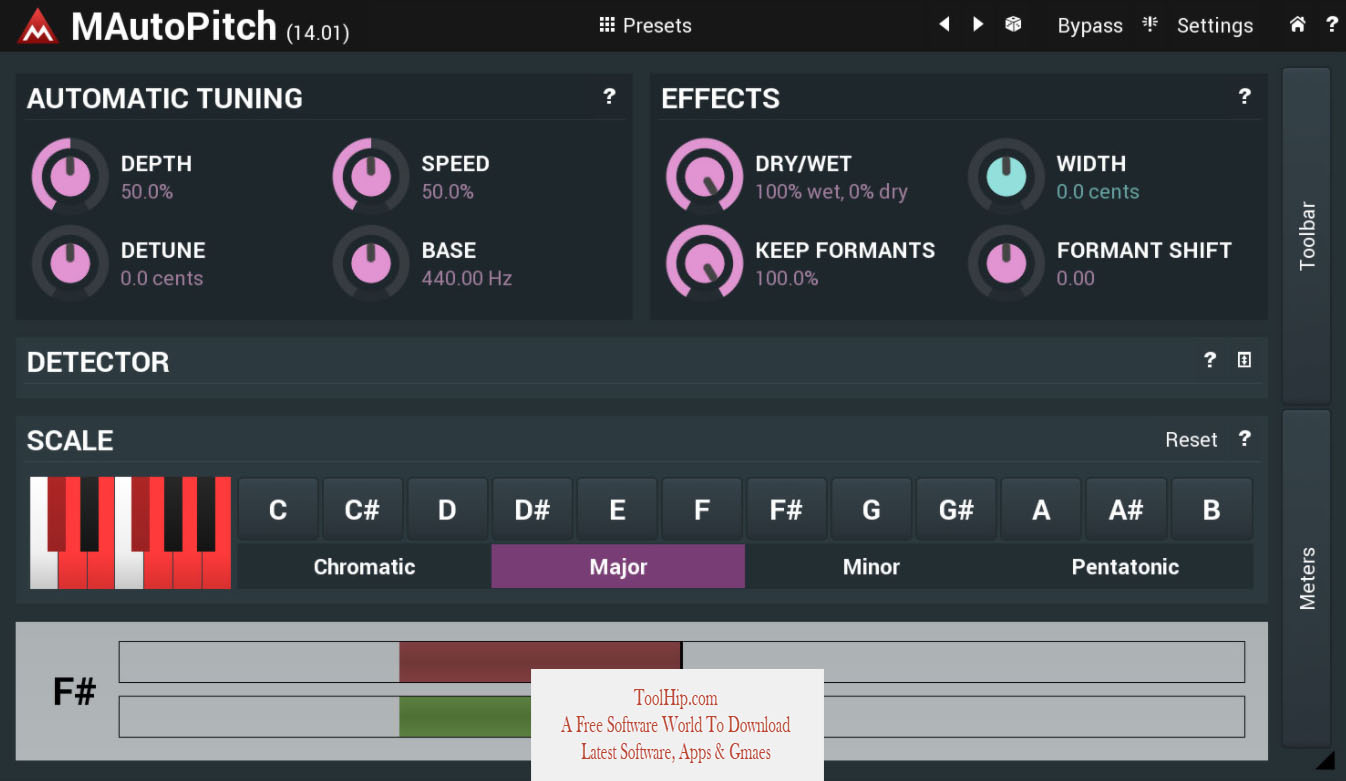Open Effects section help
The height and width of the screenshot is (781, 1346).
1244,97
